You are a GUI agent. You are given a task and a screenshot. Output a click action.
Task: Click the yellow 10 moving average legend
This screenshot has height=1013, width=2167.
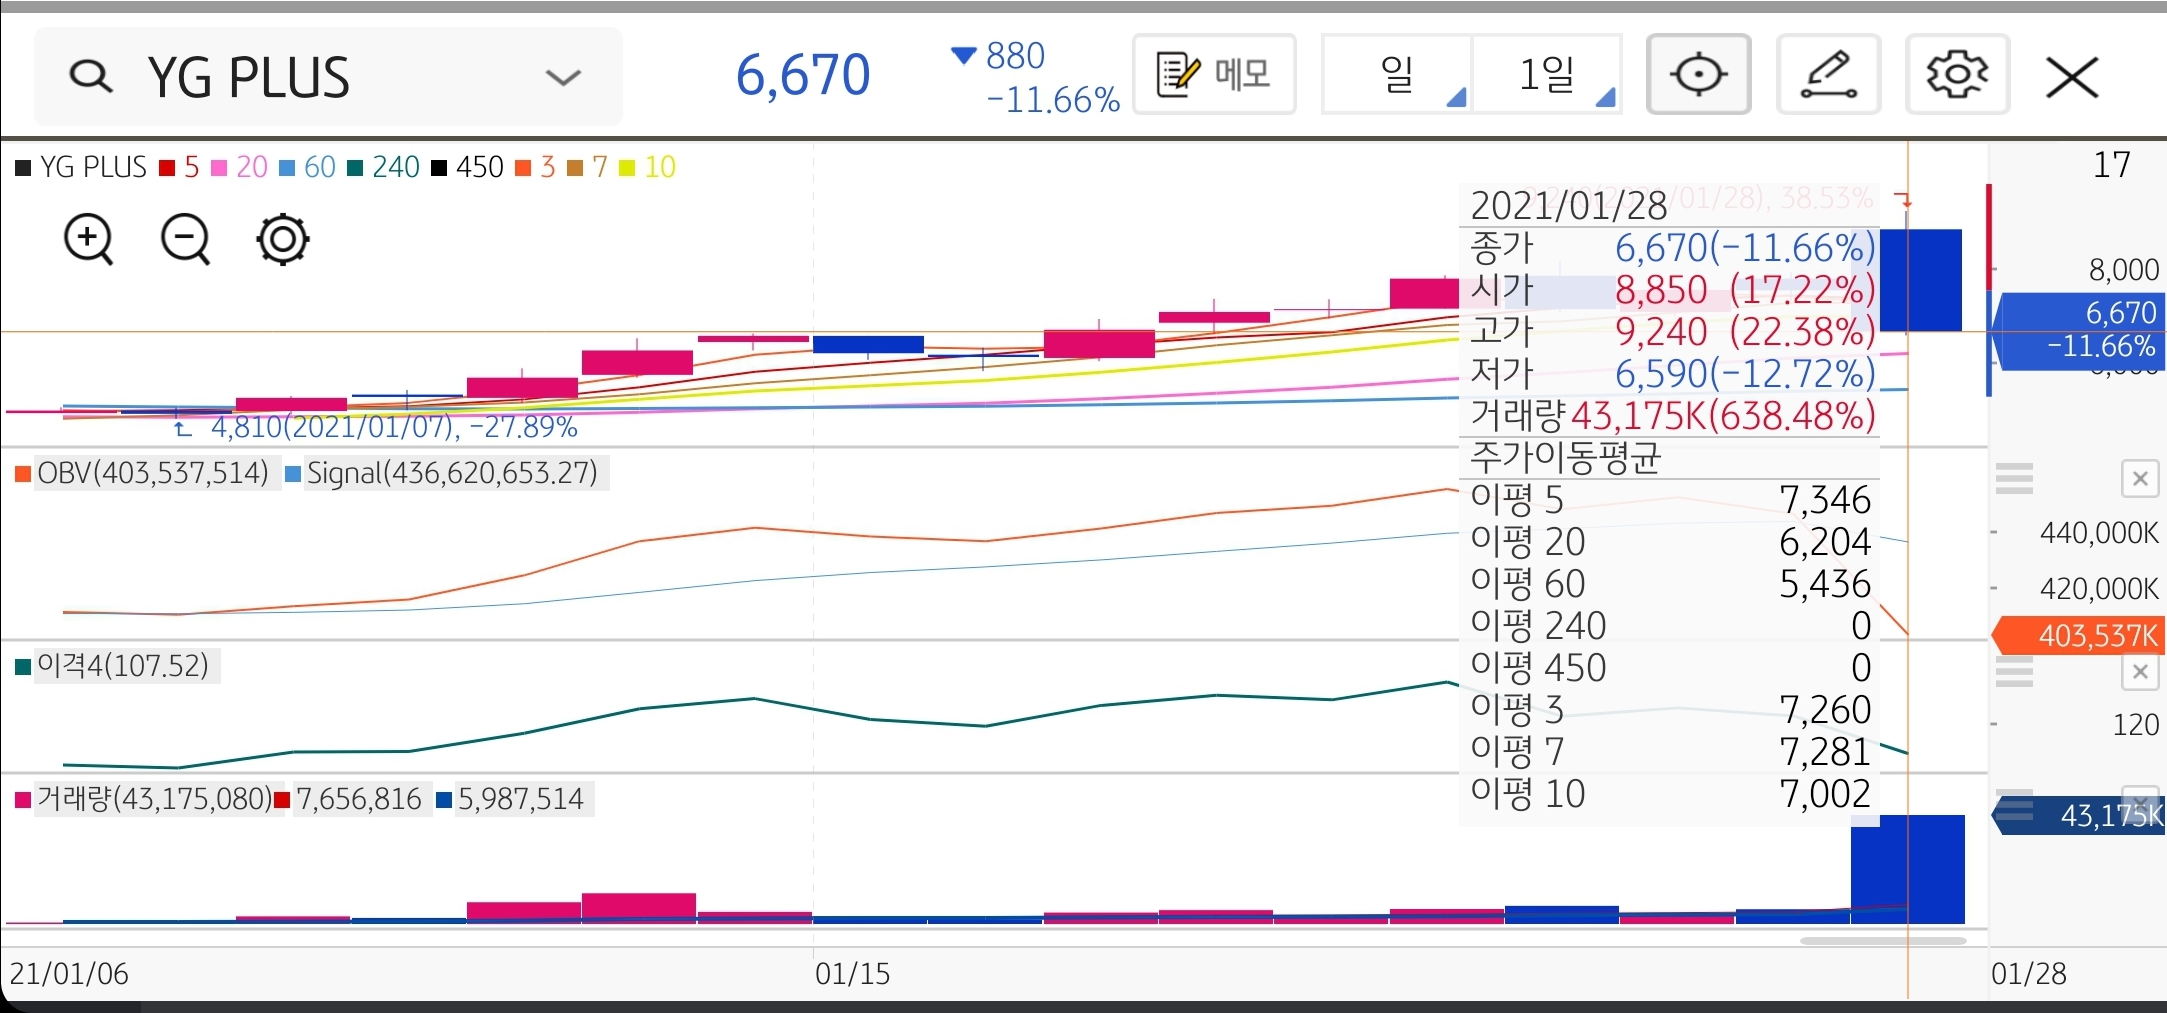click(x=647, y=167)
